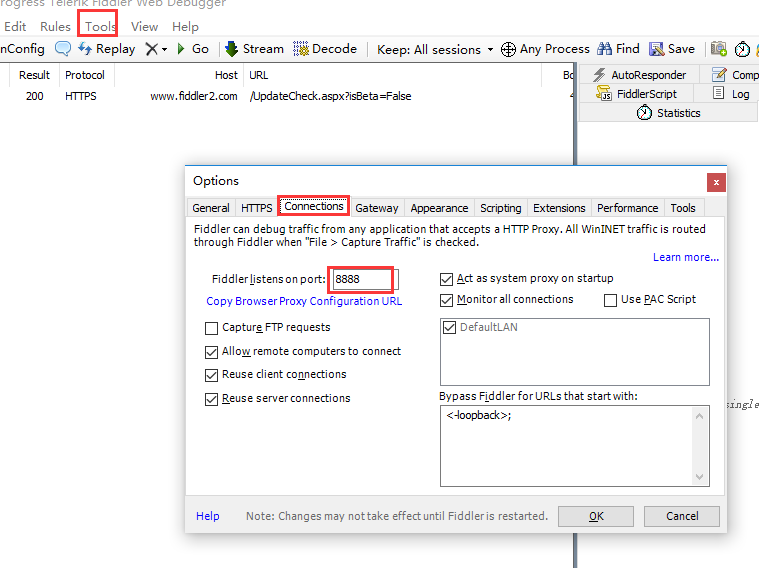
Task: Click the Host column header
Action: [179, 75]
